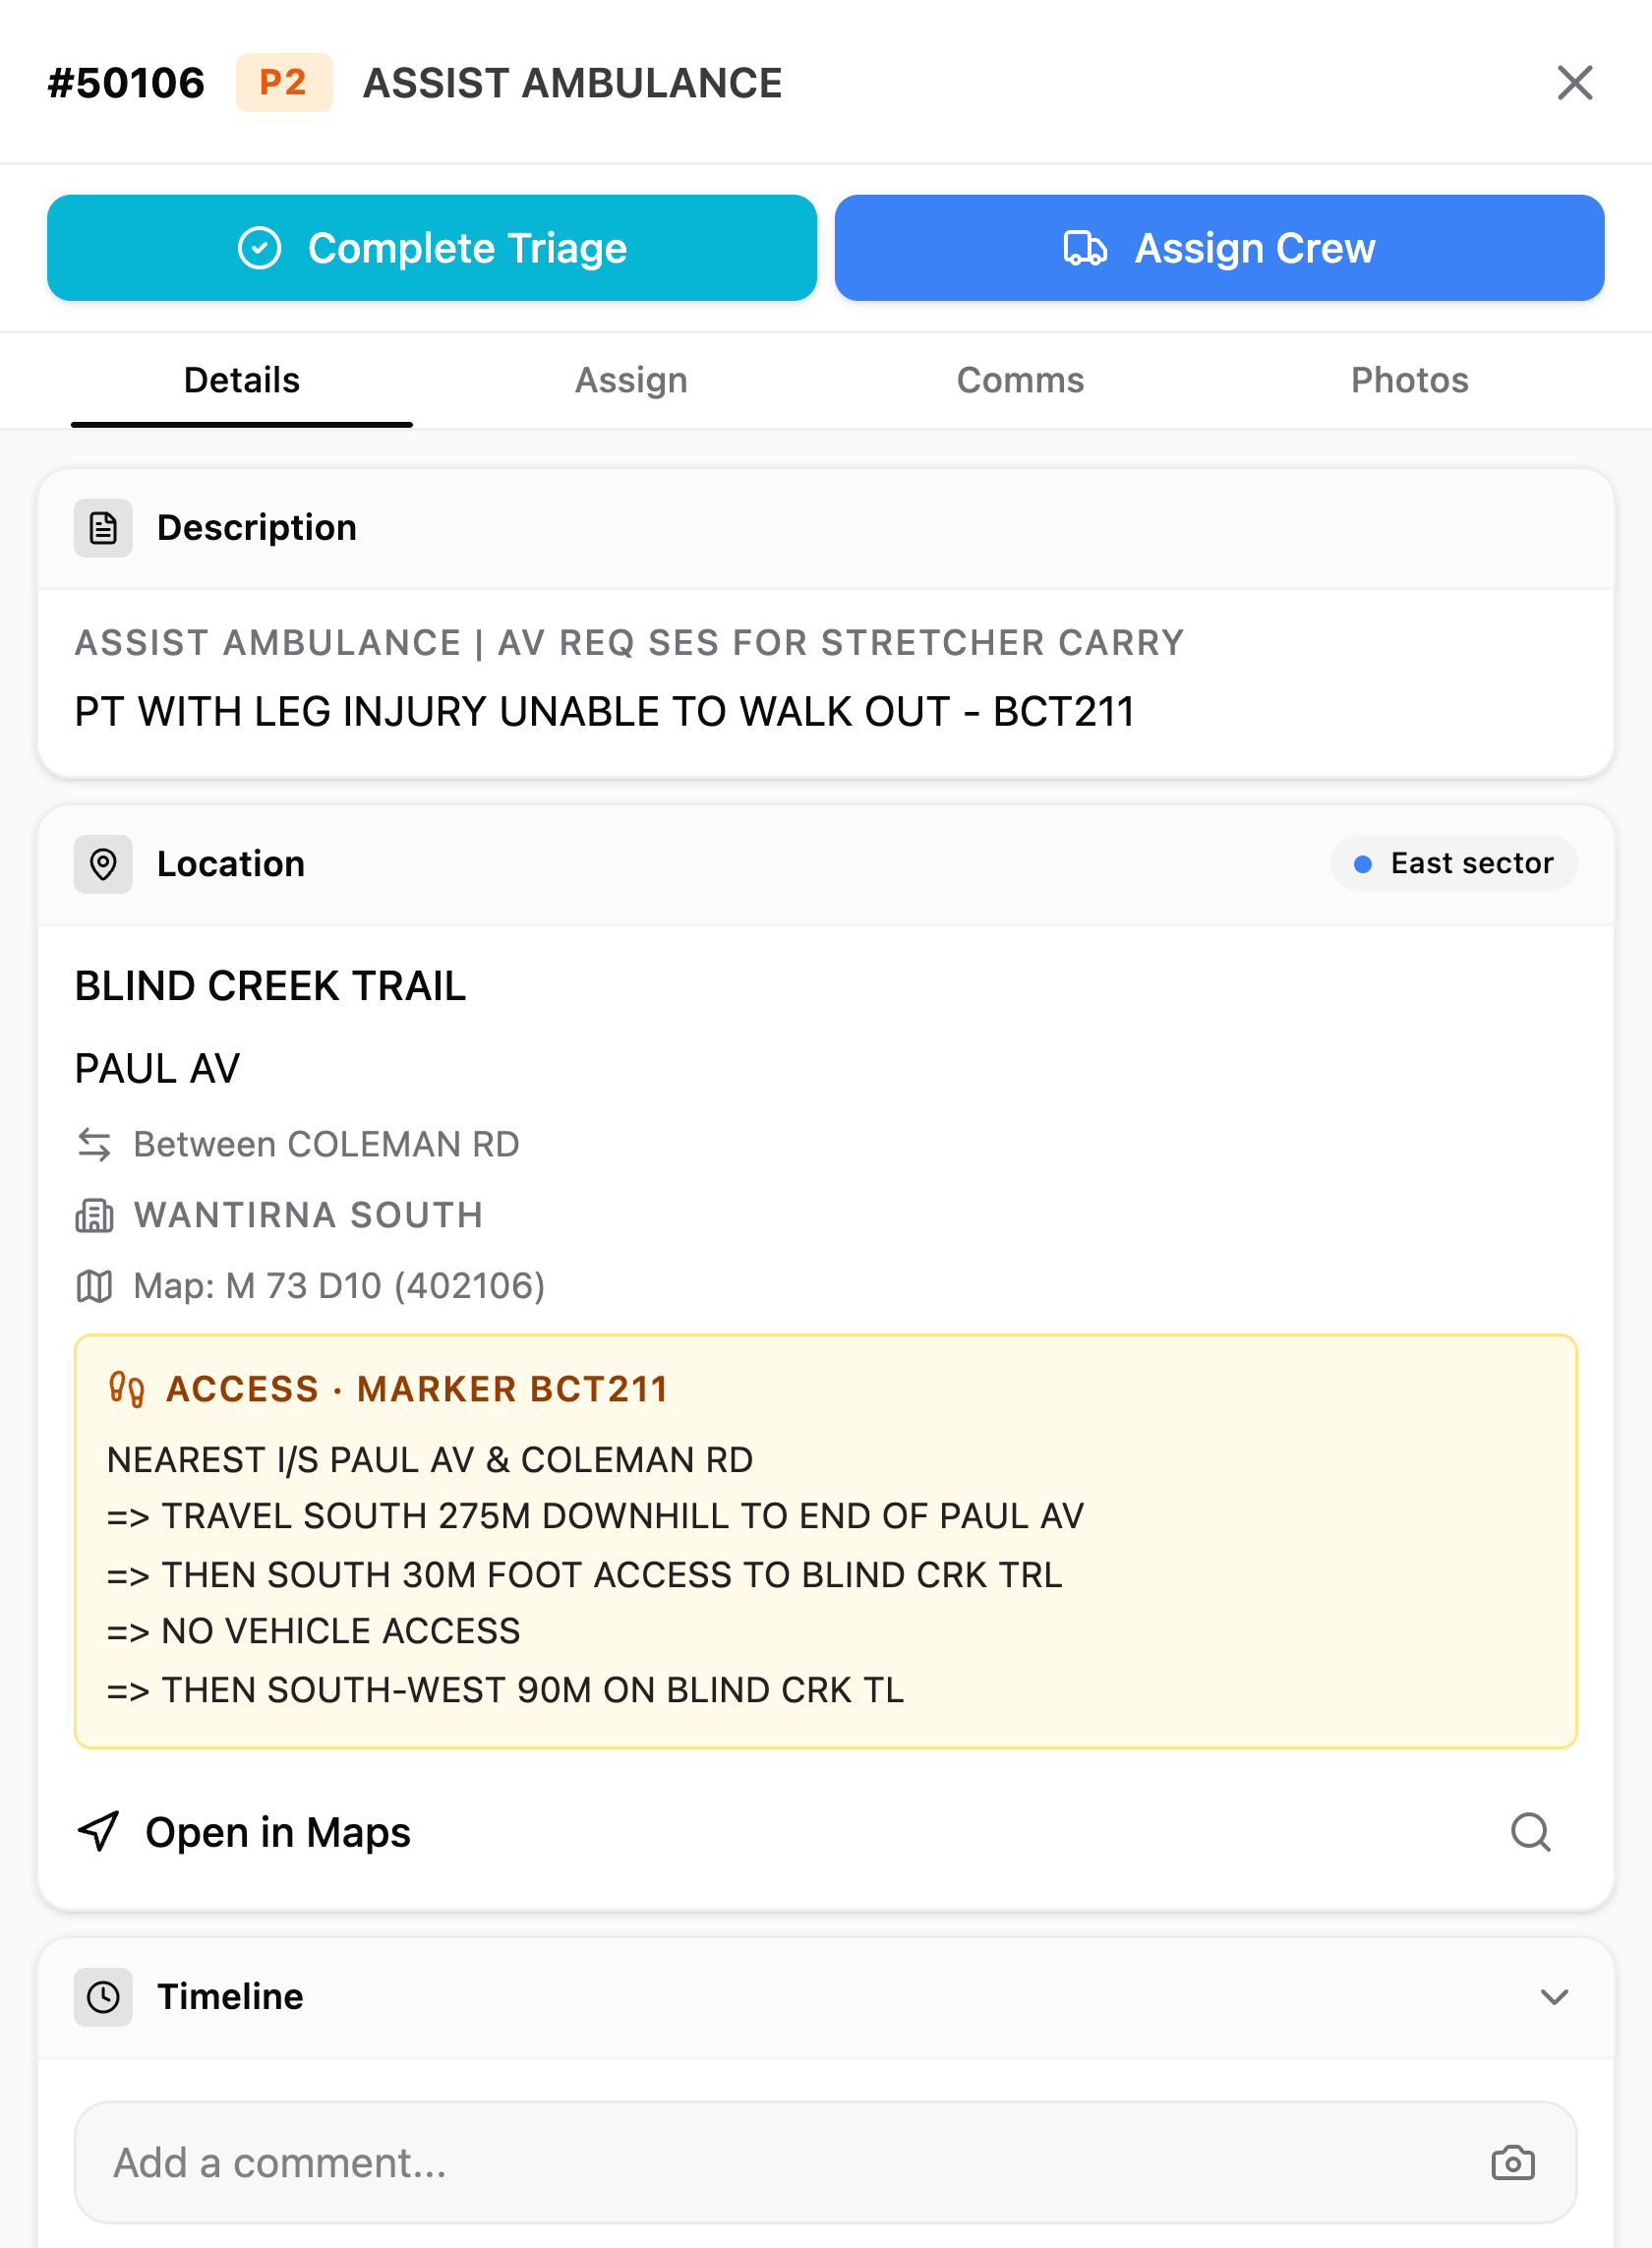Expand the Timeline section chevron
Screen dimensions: 1652x2248
click(x=1554, y=1997)
